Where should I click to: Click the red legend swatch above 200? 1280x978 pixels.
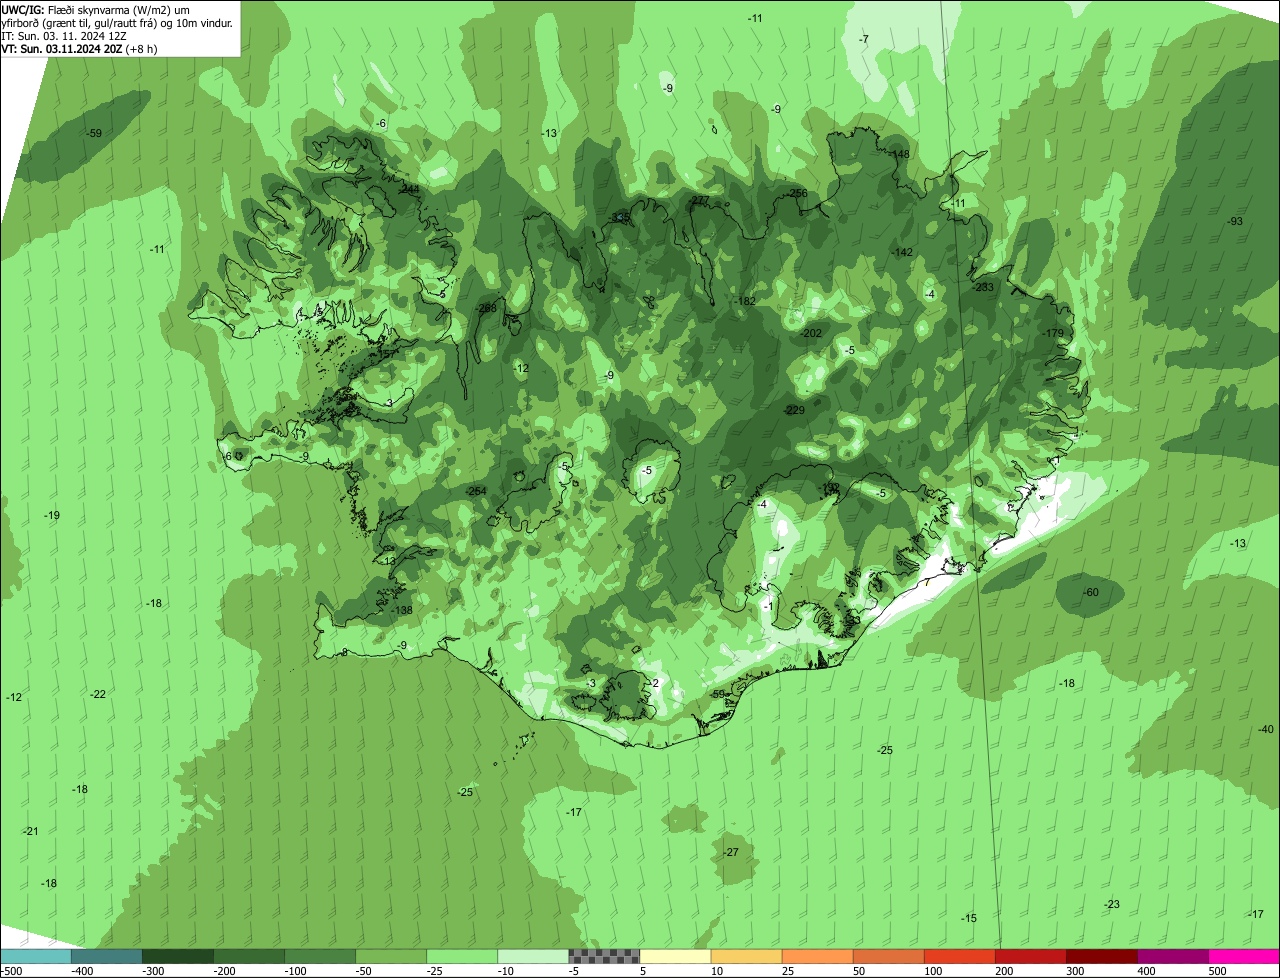1029,956
